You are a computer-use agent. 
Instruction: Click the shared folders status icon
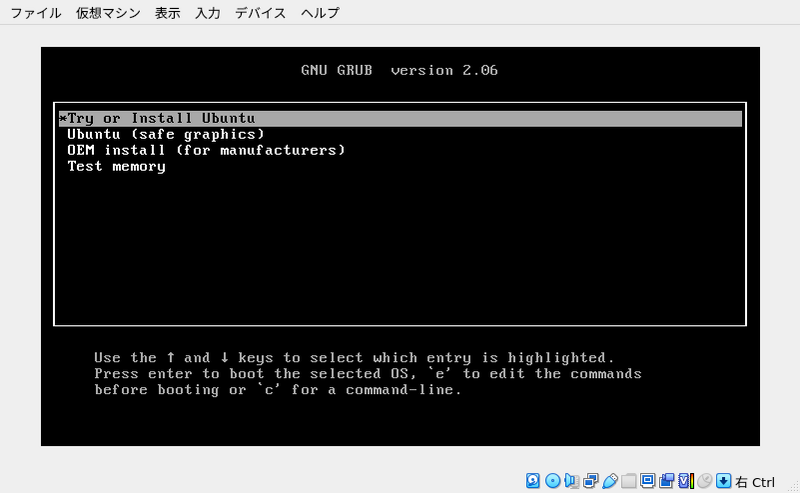[629, 481]
